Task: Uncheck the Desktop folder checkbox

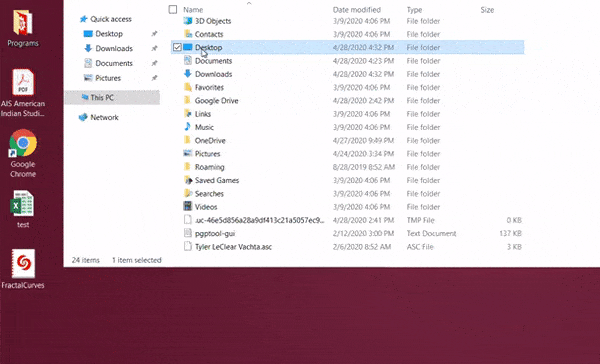Action: (177, 47)
